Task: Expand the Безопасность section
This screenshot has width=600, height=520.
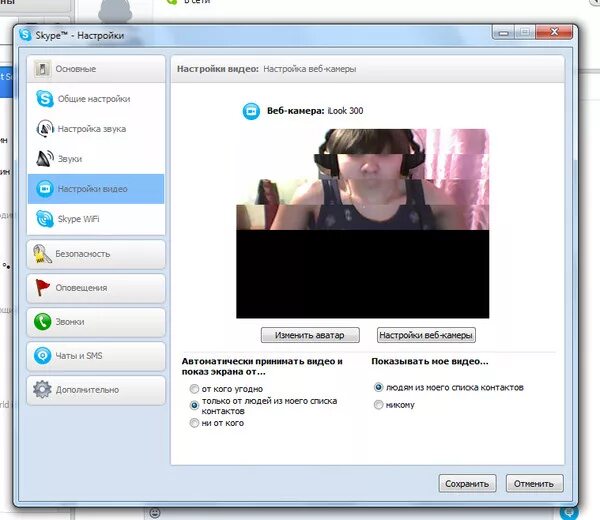Action: (96, 254)
